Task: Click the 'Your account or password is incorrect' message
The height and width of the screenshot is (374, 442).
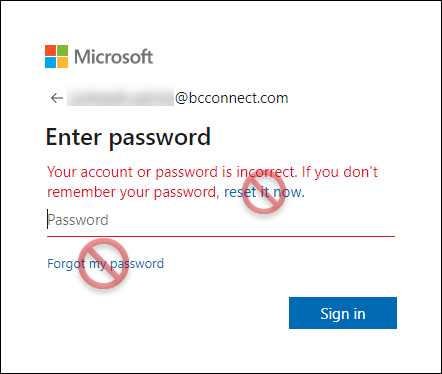Action: (172, 172)
